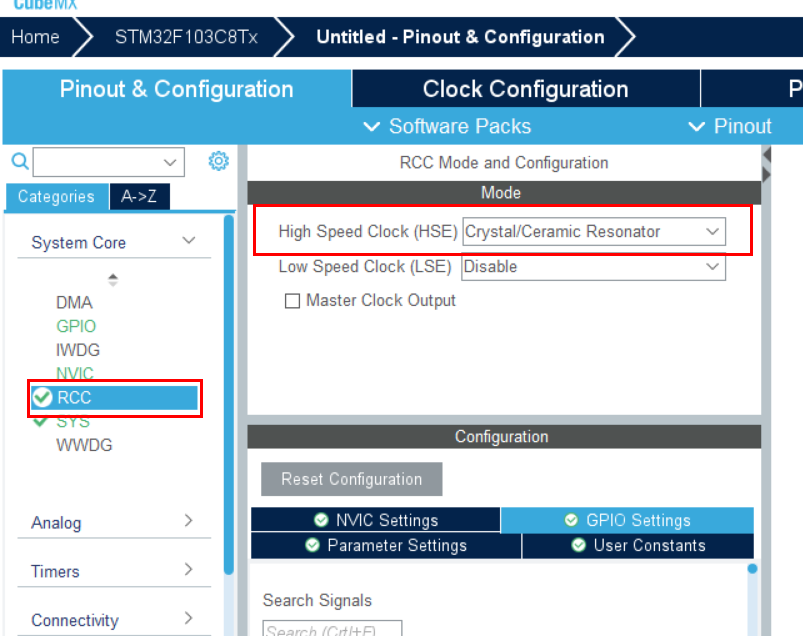Open the Low Speed Clock (LSE) dropdown
This screenshot has width=803, height=636.
[x=594, y=267]
